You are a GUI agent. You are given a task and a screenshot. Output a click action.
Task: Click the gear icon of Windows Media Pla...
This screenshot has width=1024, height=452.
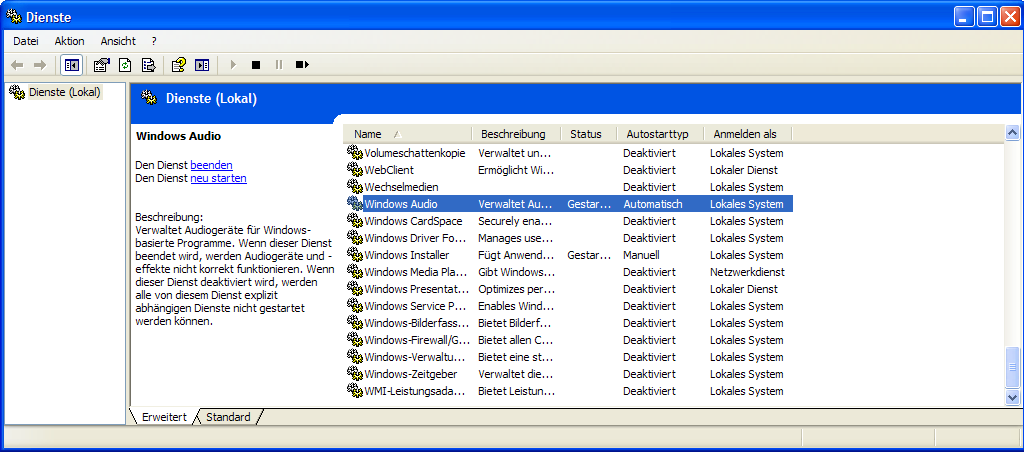tap(355, 272)
